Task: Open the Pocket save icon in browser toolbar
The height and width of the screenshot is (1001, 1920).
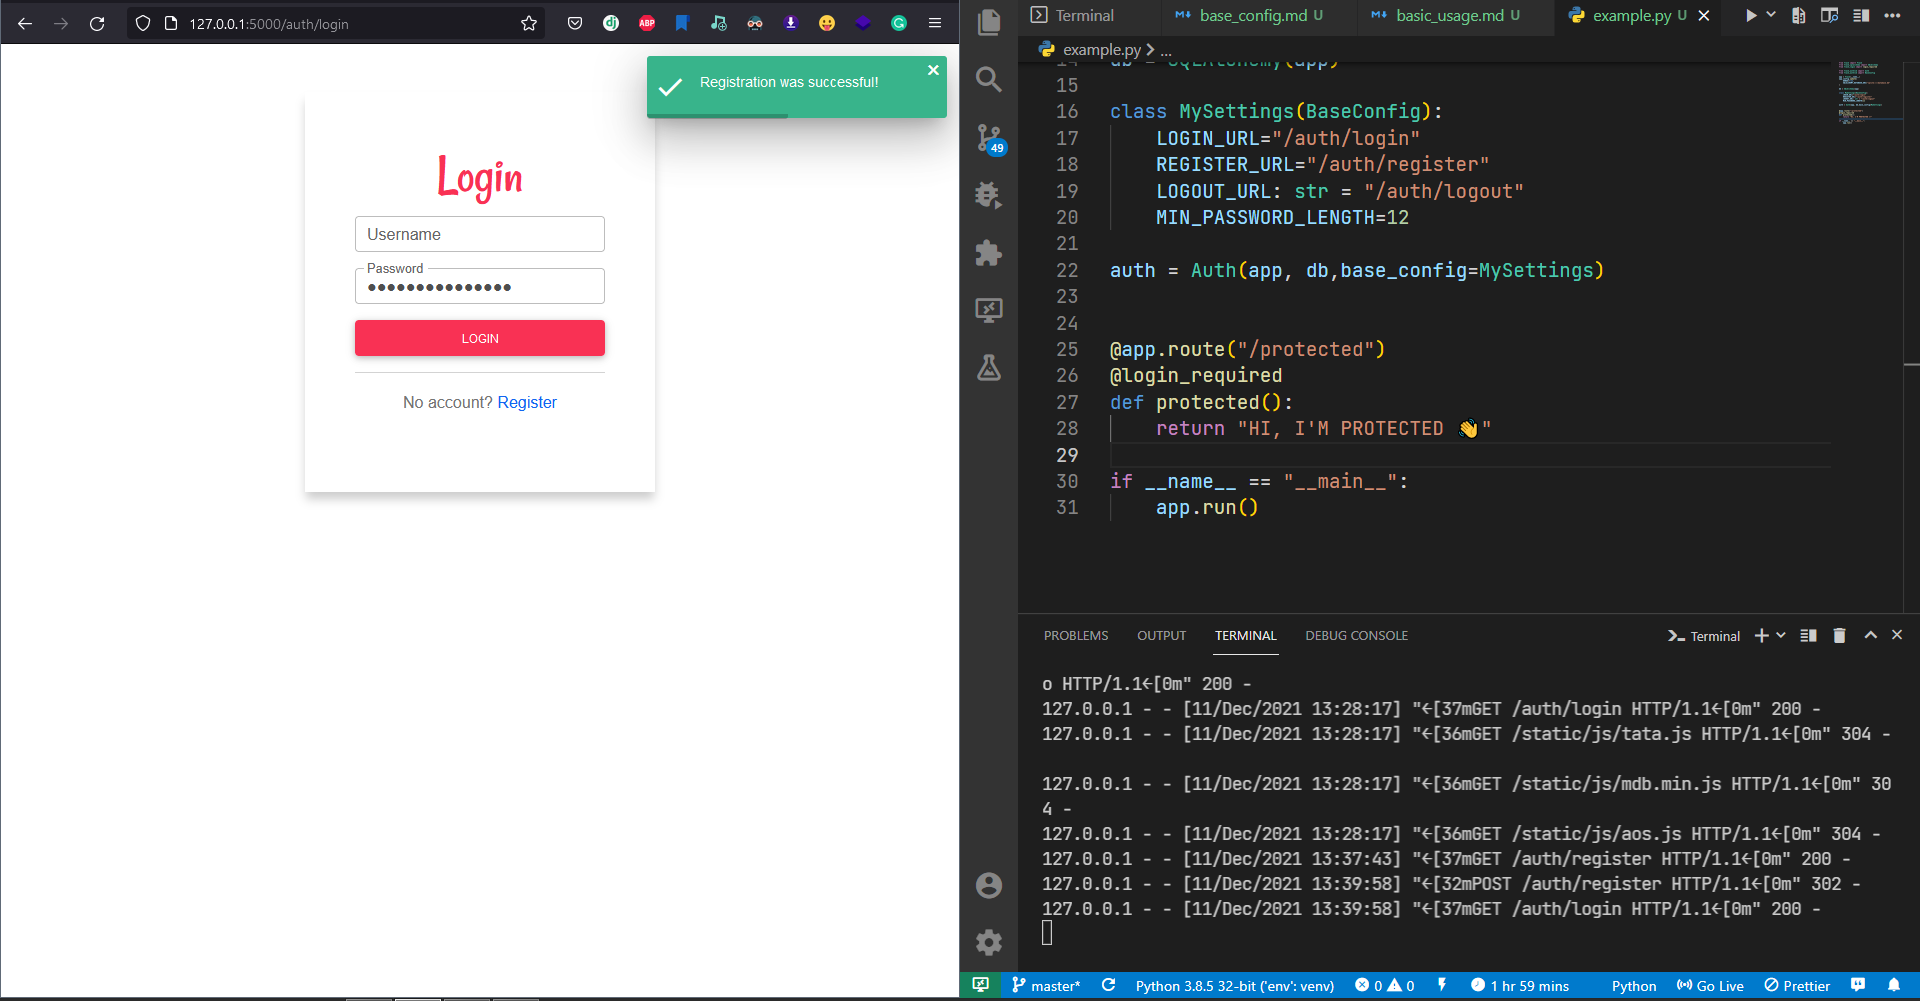Action: pos(575,23)
